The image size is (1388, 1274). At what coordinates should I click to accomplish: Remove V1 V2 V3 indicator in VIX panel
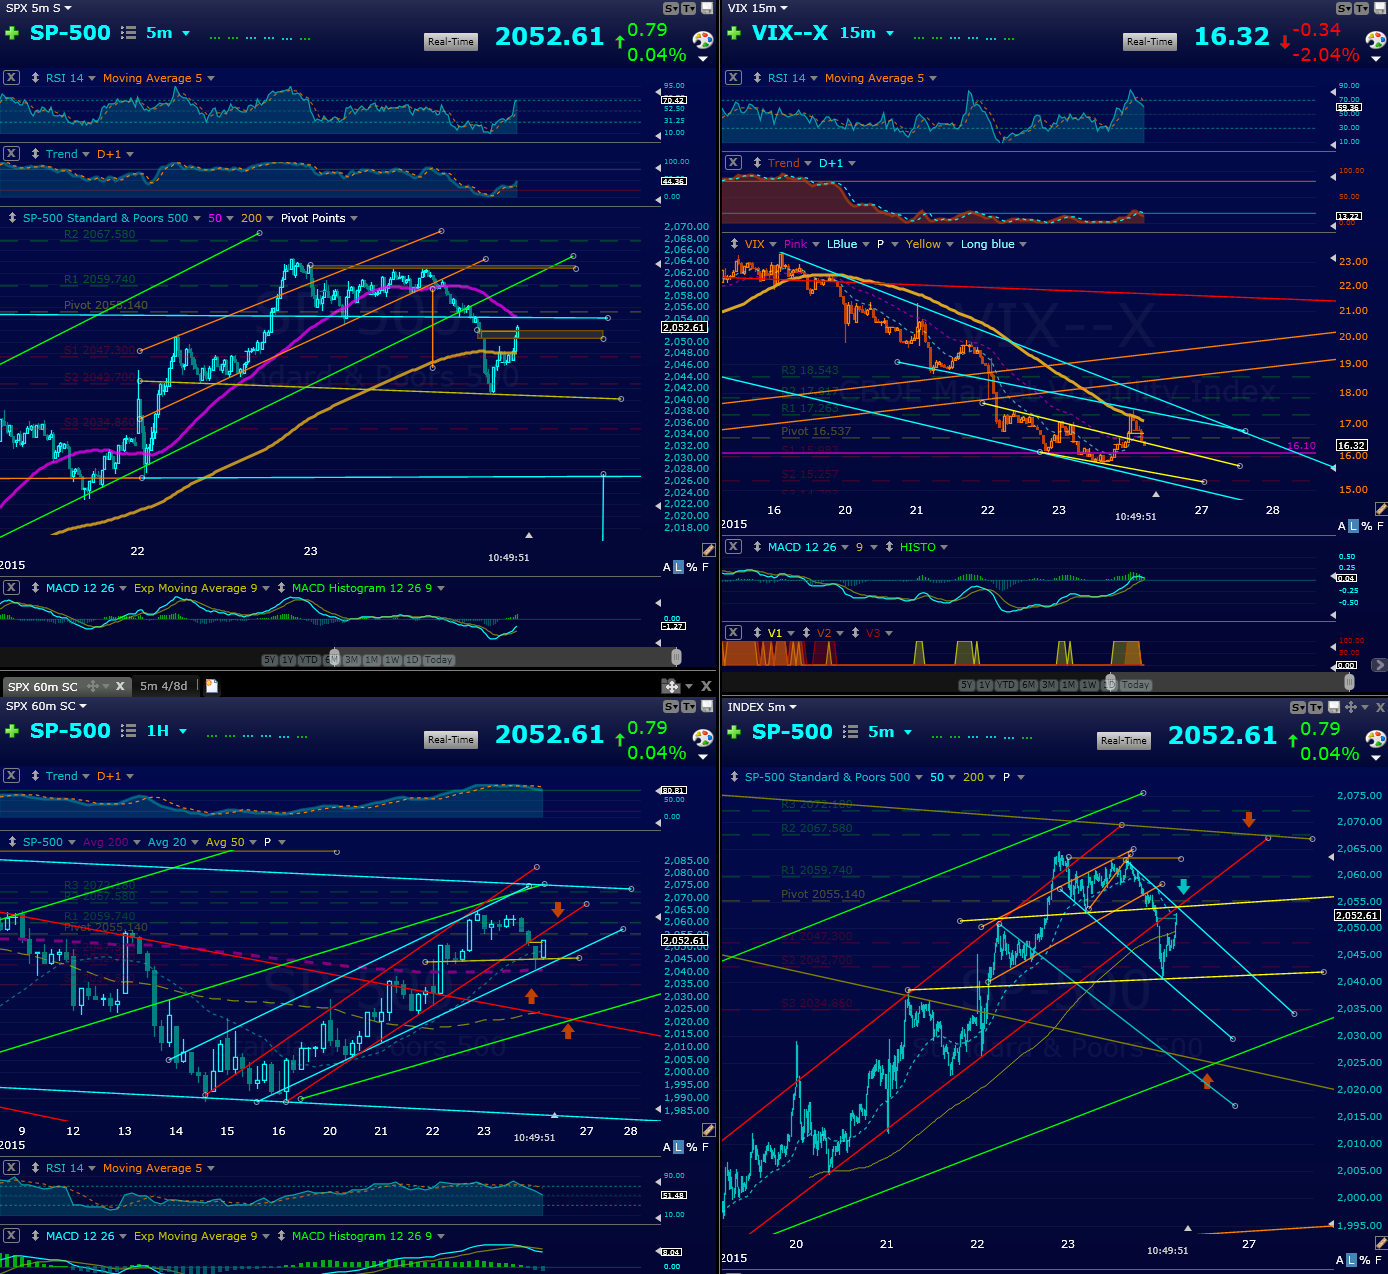(733, 633)
